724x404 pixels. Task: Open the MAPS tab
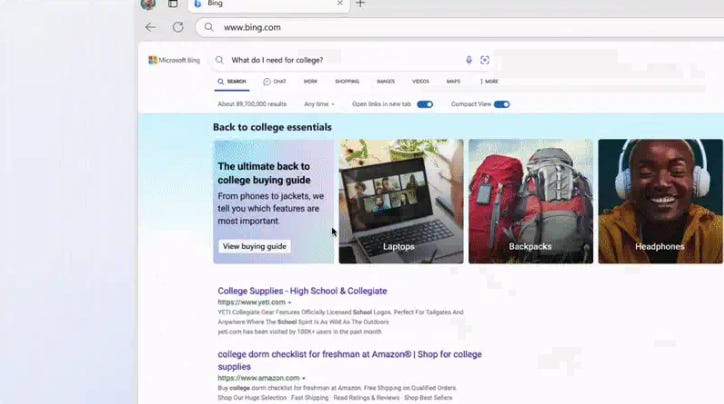pyautogui.click(x=453, y=82)
